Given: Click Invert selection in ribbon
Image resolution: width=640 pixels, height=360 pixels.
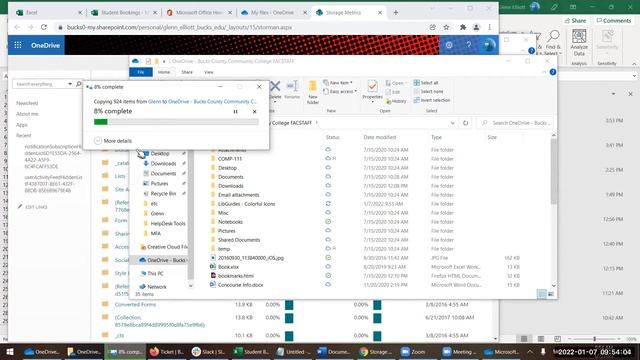Looking at the screenshot, I should [x=432, y=100].
